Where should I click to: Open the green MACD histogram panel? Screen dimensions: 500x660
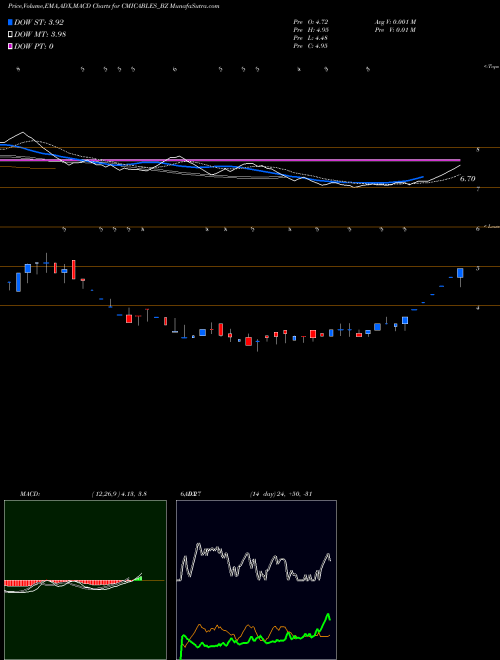(85, 580)
